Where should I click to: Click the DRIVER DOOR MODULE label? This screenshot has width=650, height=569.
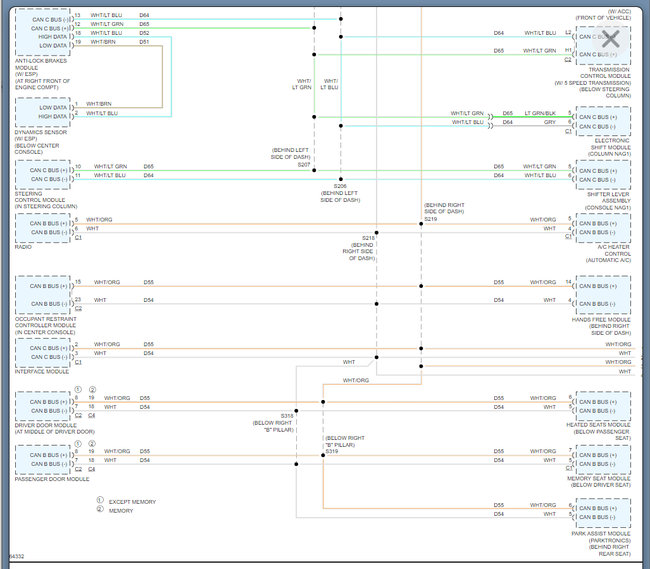46,426
